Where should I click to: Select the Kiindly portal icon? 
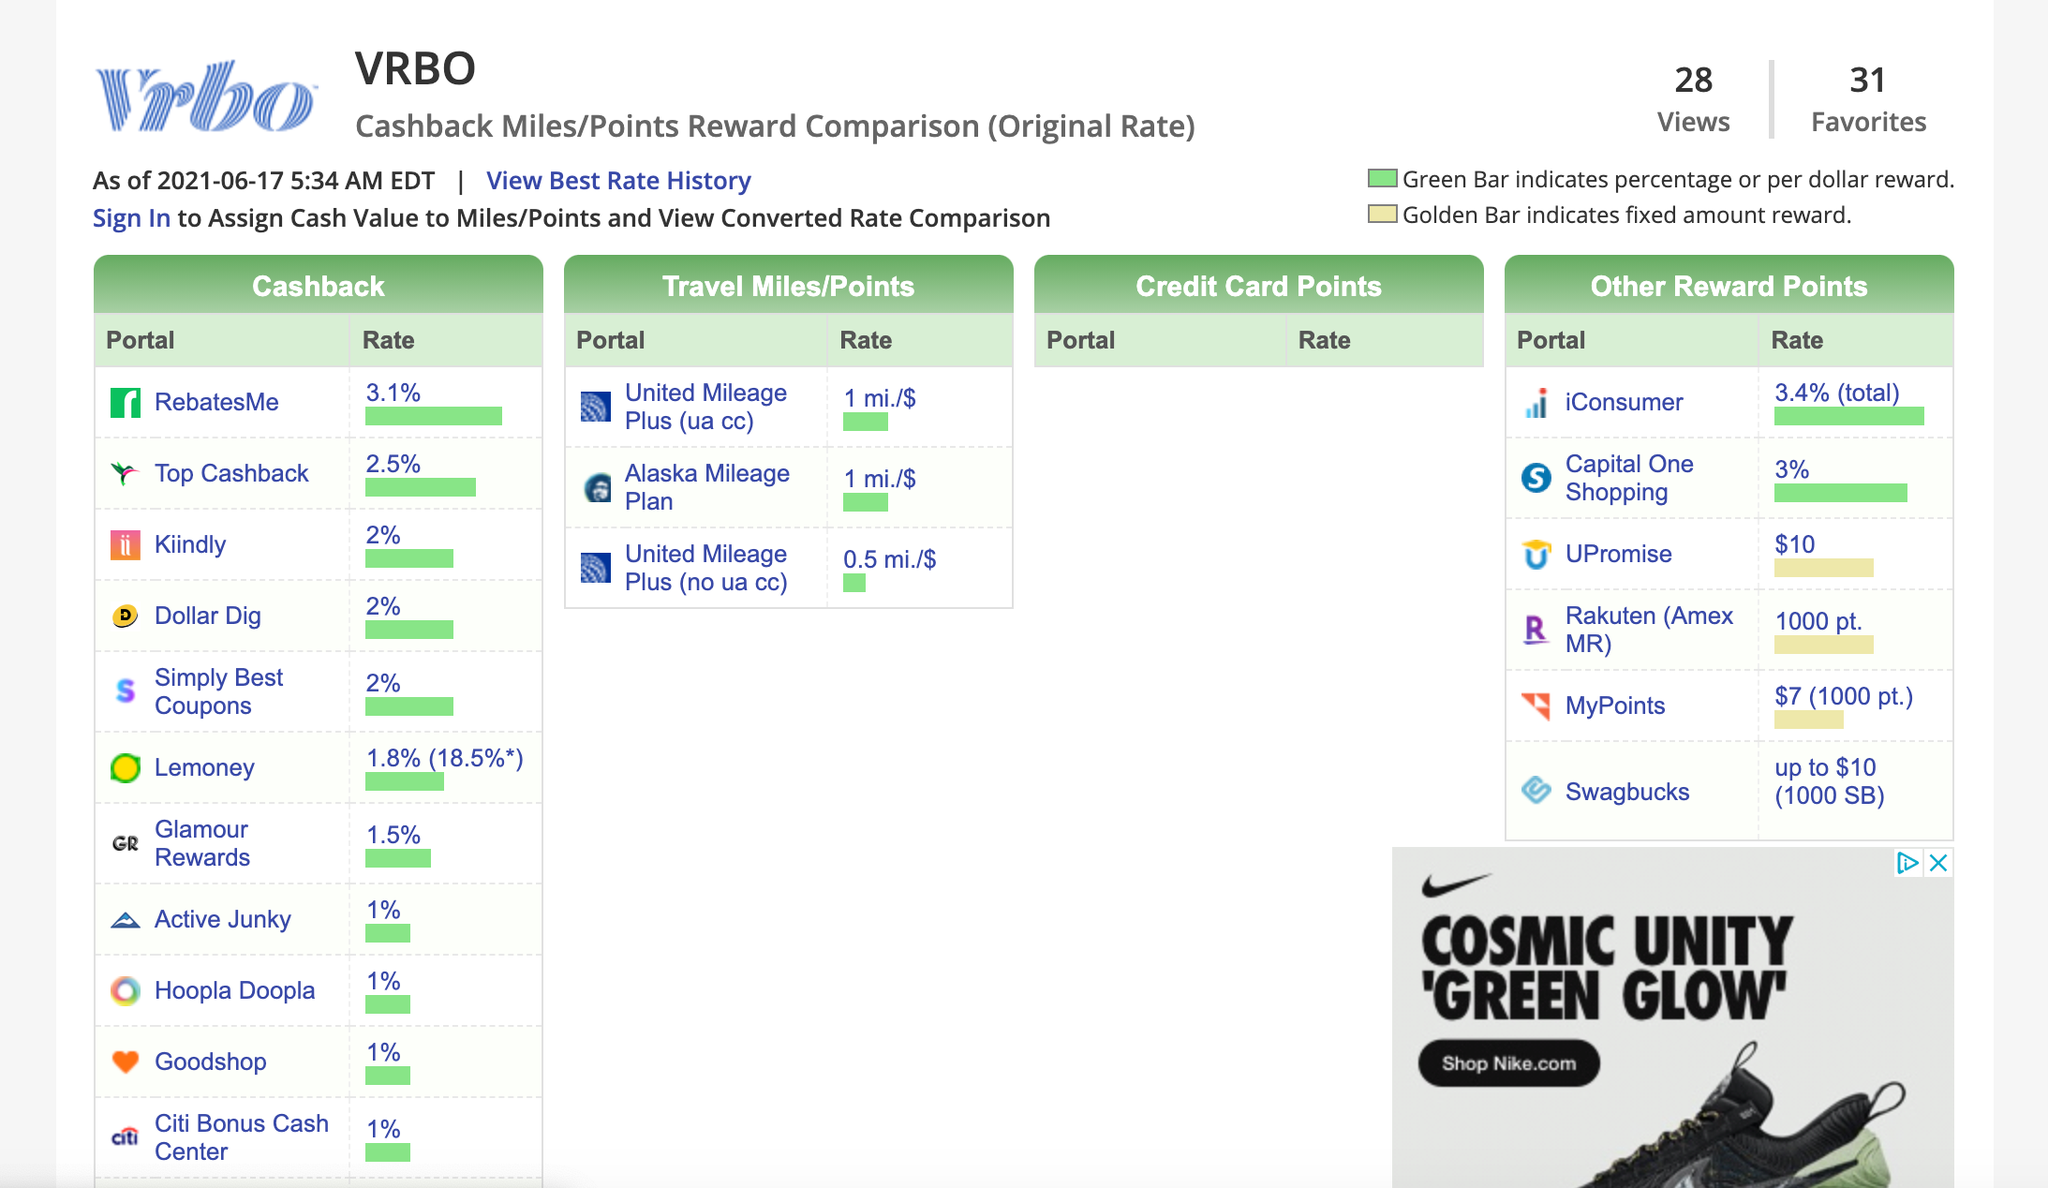[x=126, y=544]
